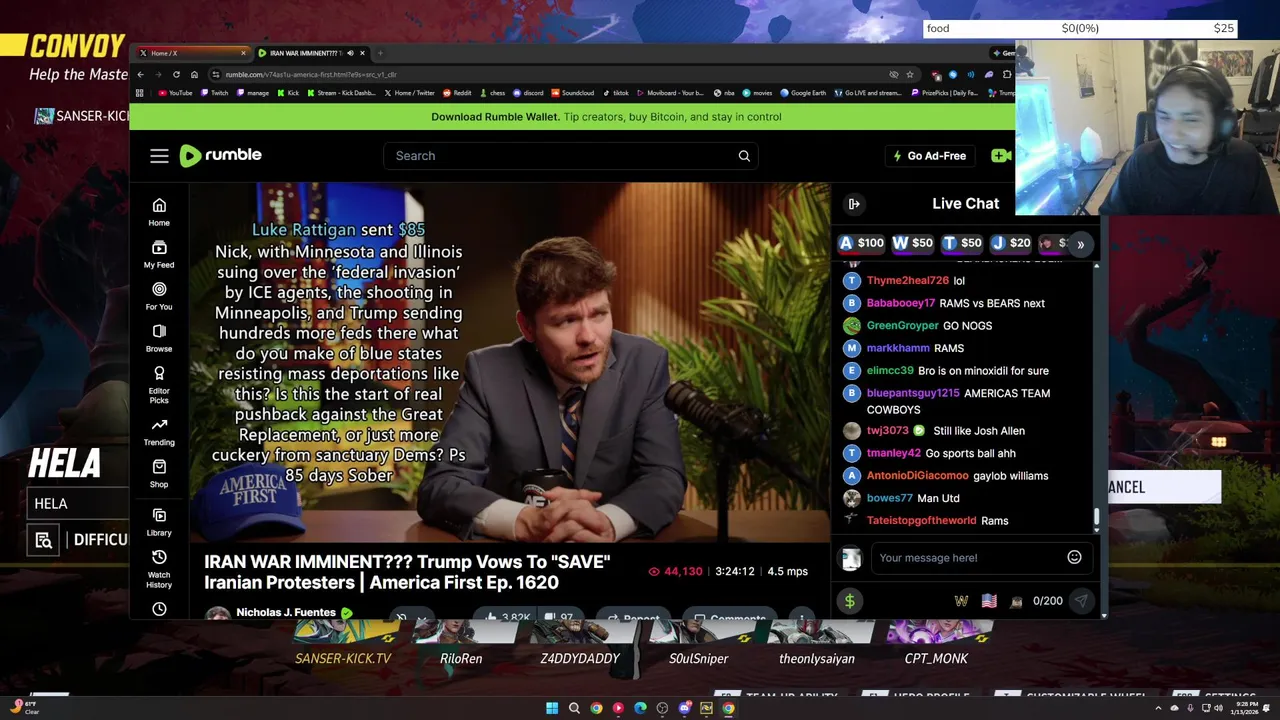Open a new browser tab
Screen dimensions: 1280x720
[380, 53]
